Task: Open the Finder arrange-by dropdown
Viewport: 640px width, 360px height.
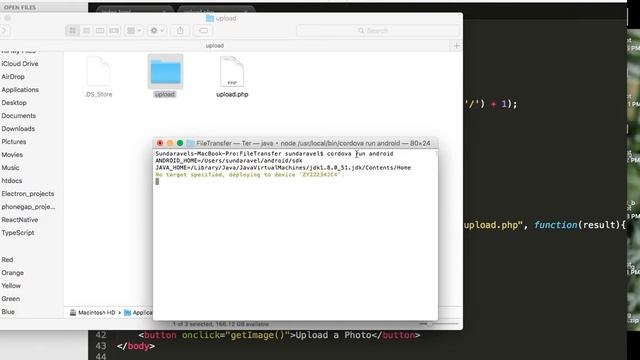Action: [134, 31]
